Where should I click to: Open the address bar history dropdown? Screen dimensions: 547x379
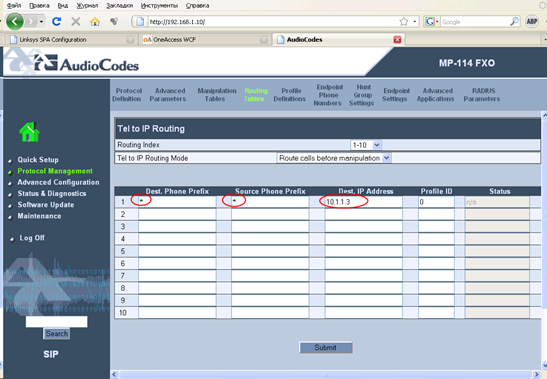click(x=414, y=22)
